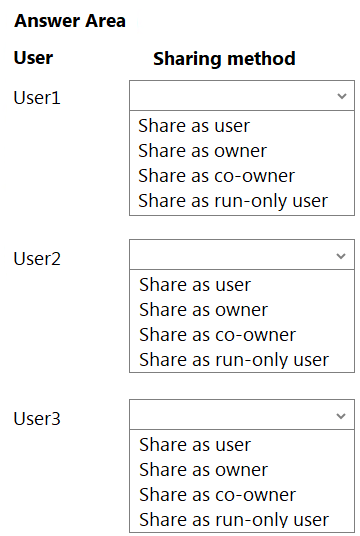
Task: Select "Share as user" for User2
Action: pos(195,284)
